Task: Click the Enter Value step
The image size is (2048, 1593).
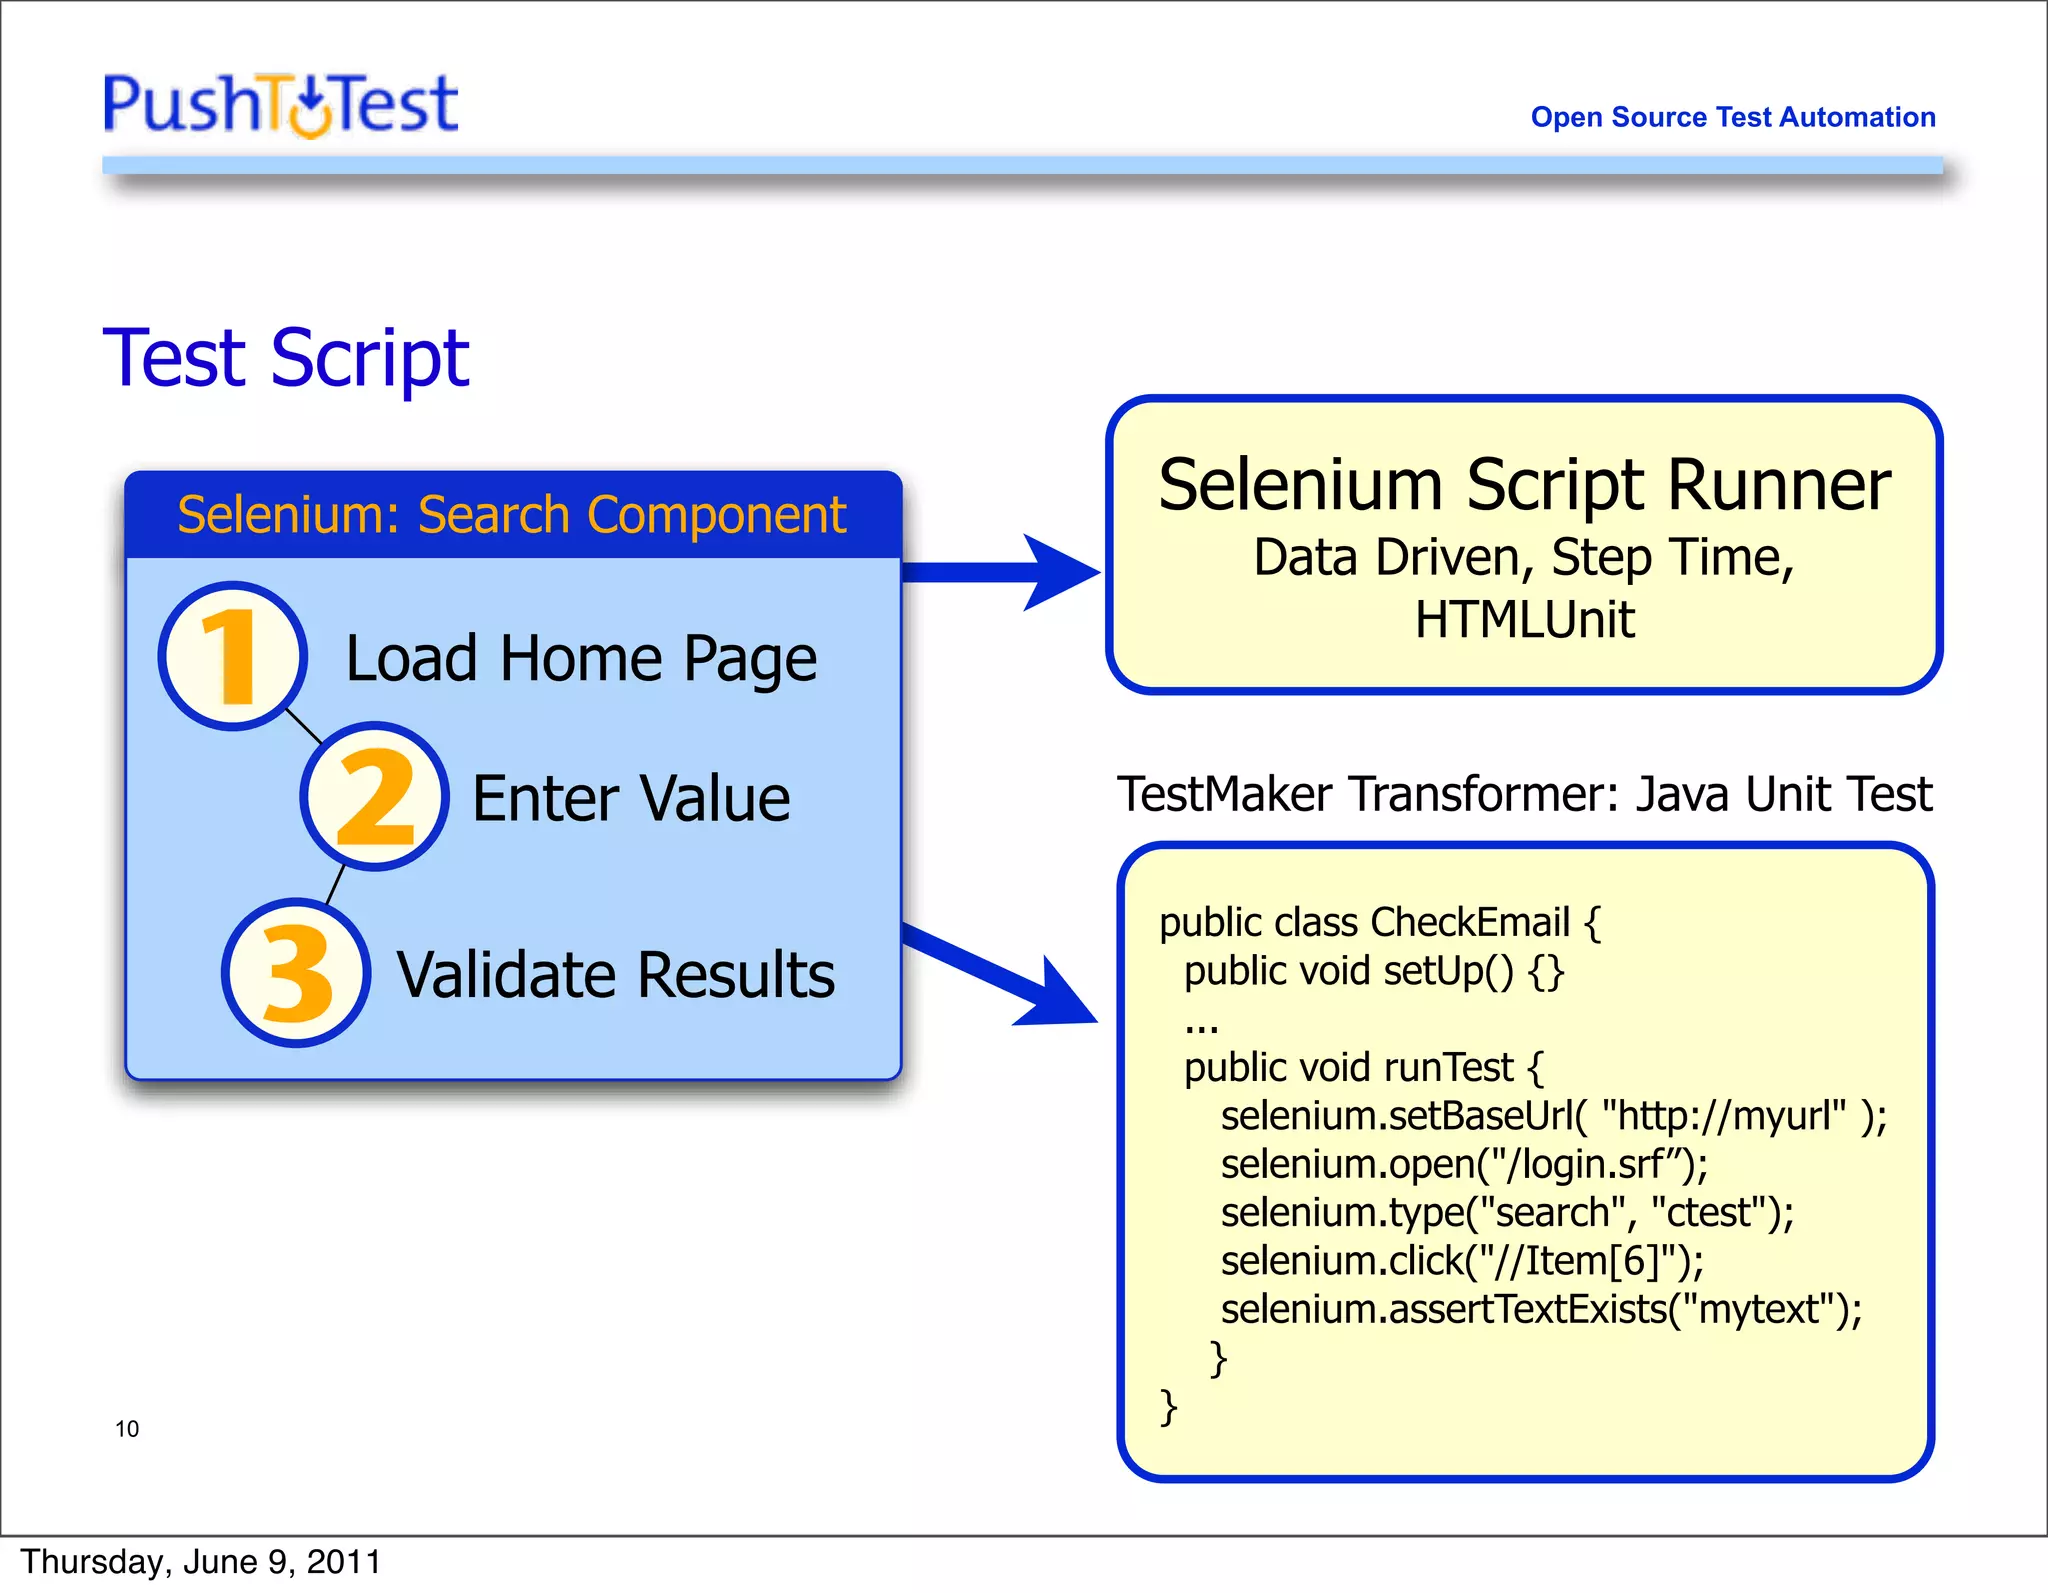Action: coord(631,798)
